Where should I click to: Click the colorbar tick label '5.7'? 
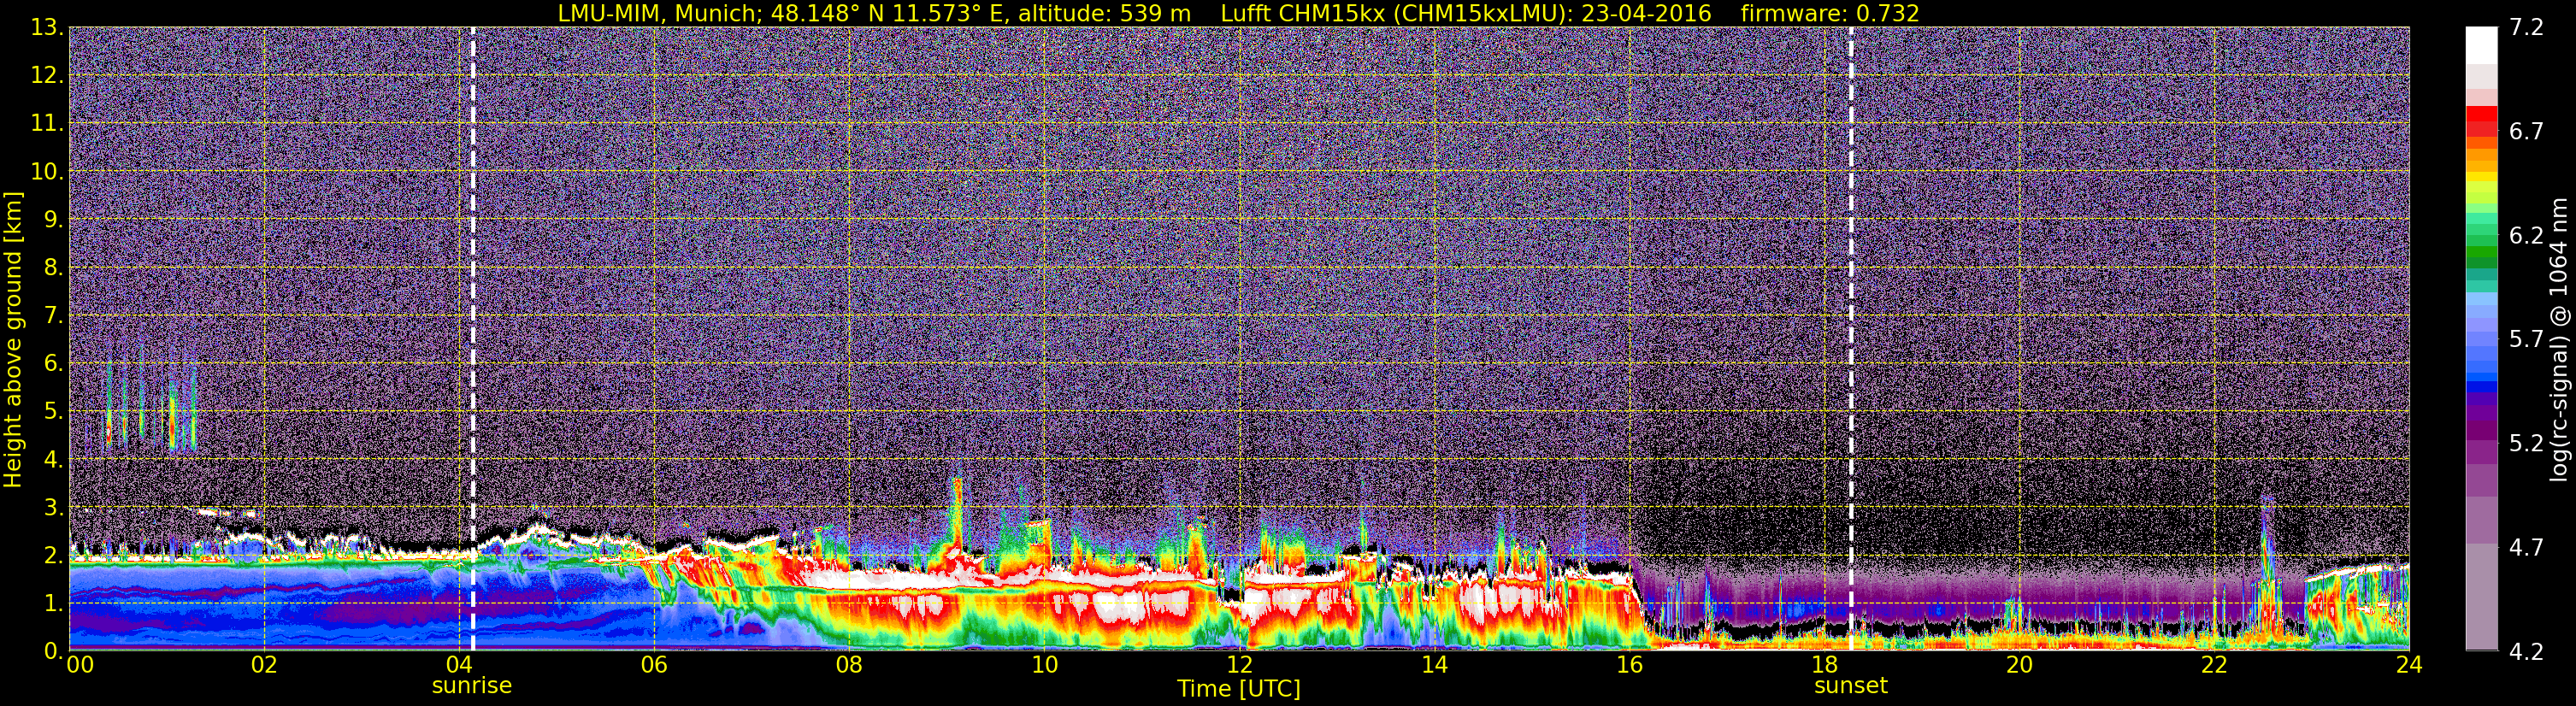pyautogui.click(x=2526, y=340)
